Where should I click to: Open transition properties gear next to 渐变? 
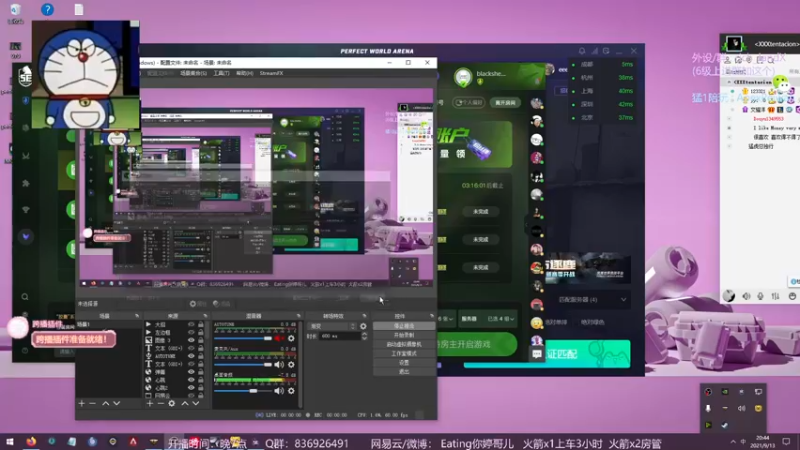(x=363, y=326)
